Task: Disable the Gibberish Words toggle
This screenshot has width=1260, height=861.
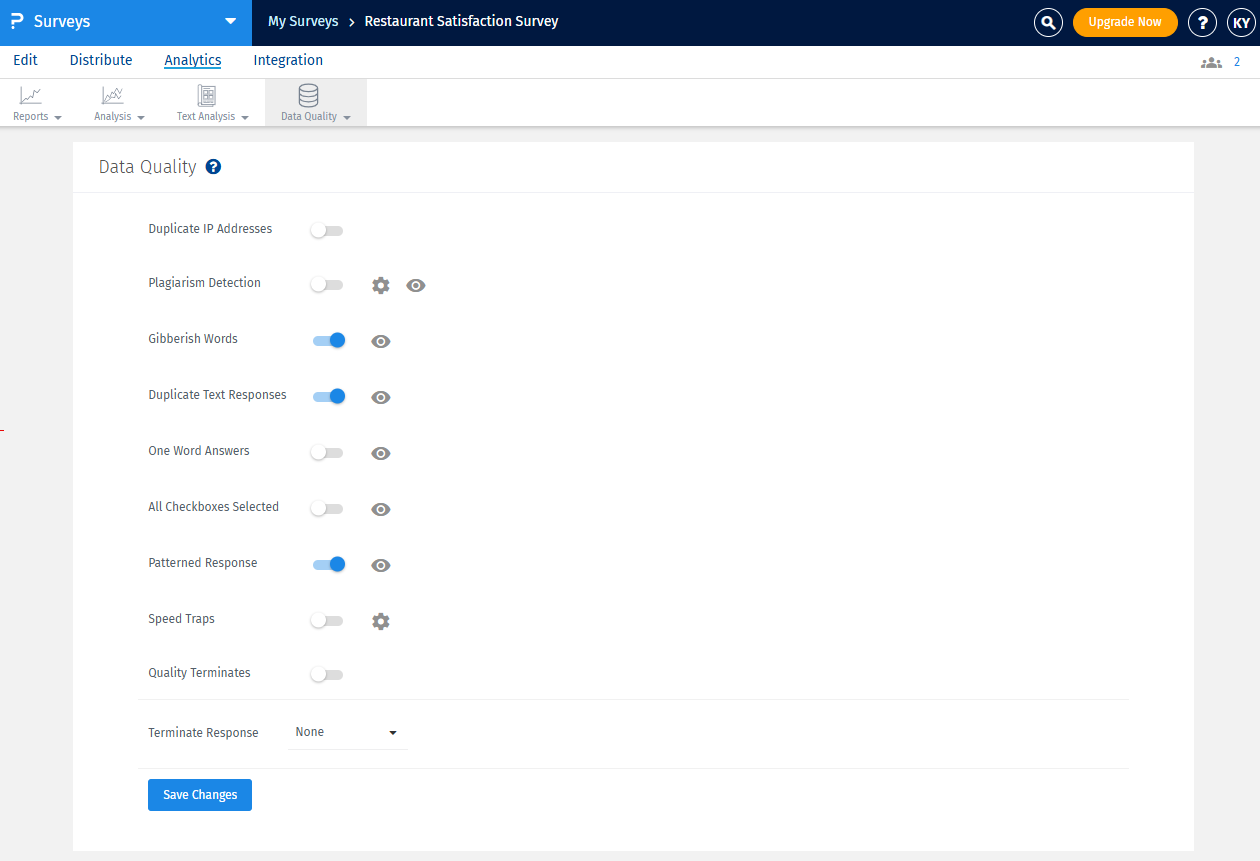Action: point(329,341)
